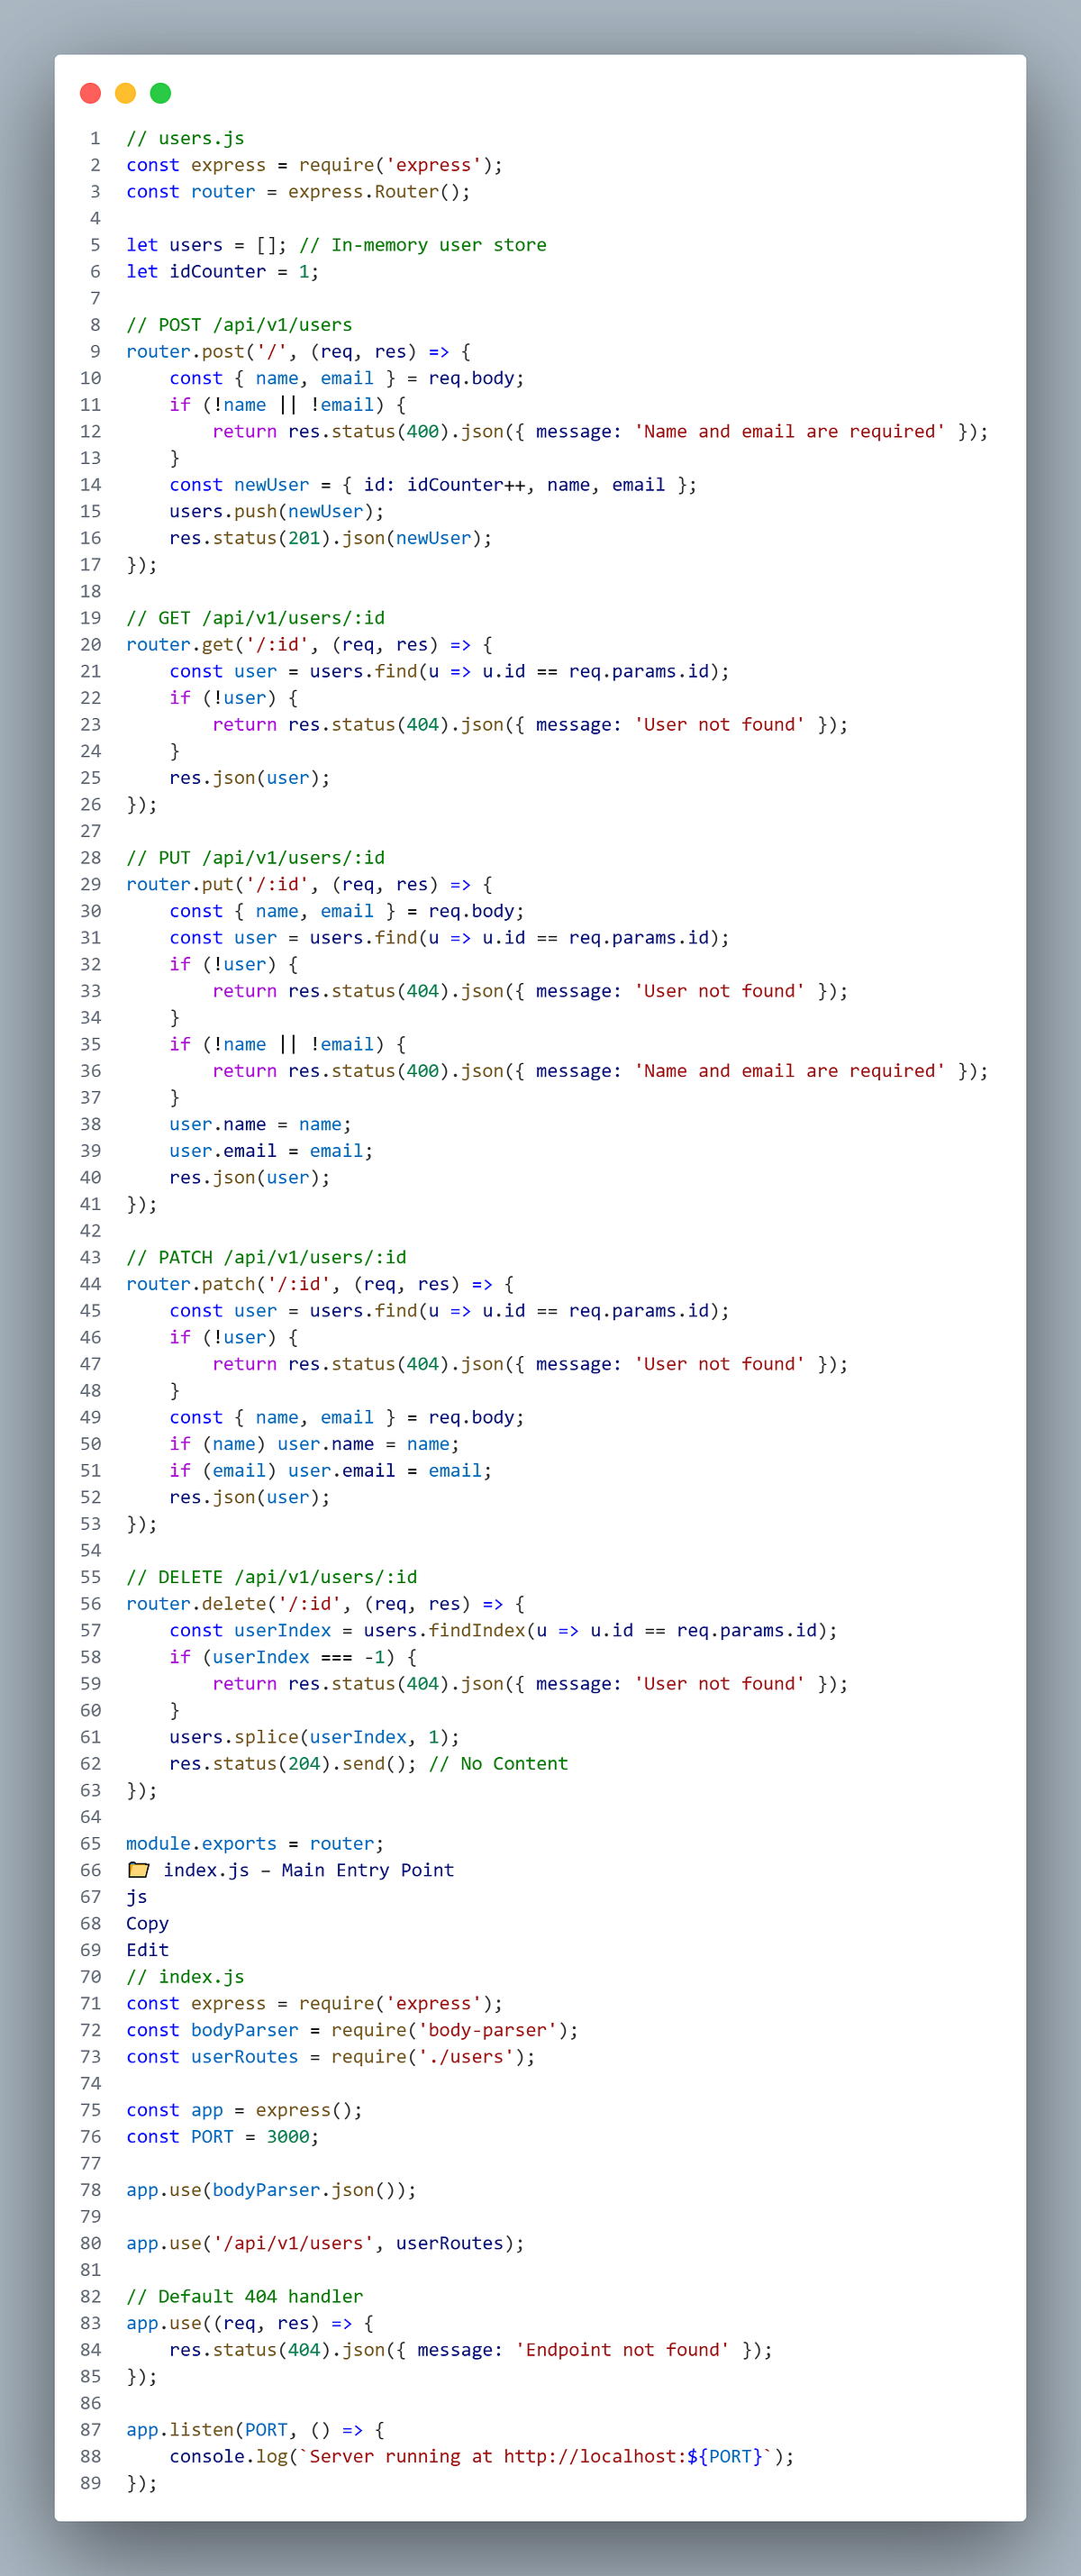Click the 'Edit' text on line 69

tap(147, 1950)
